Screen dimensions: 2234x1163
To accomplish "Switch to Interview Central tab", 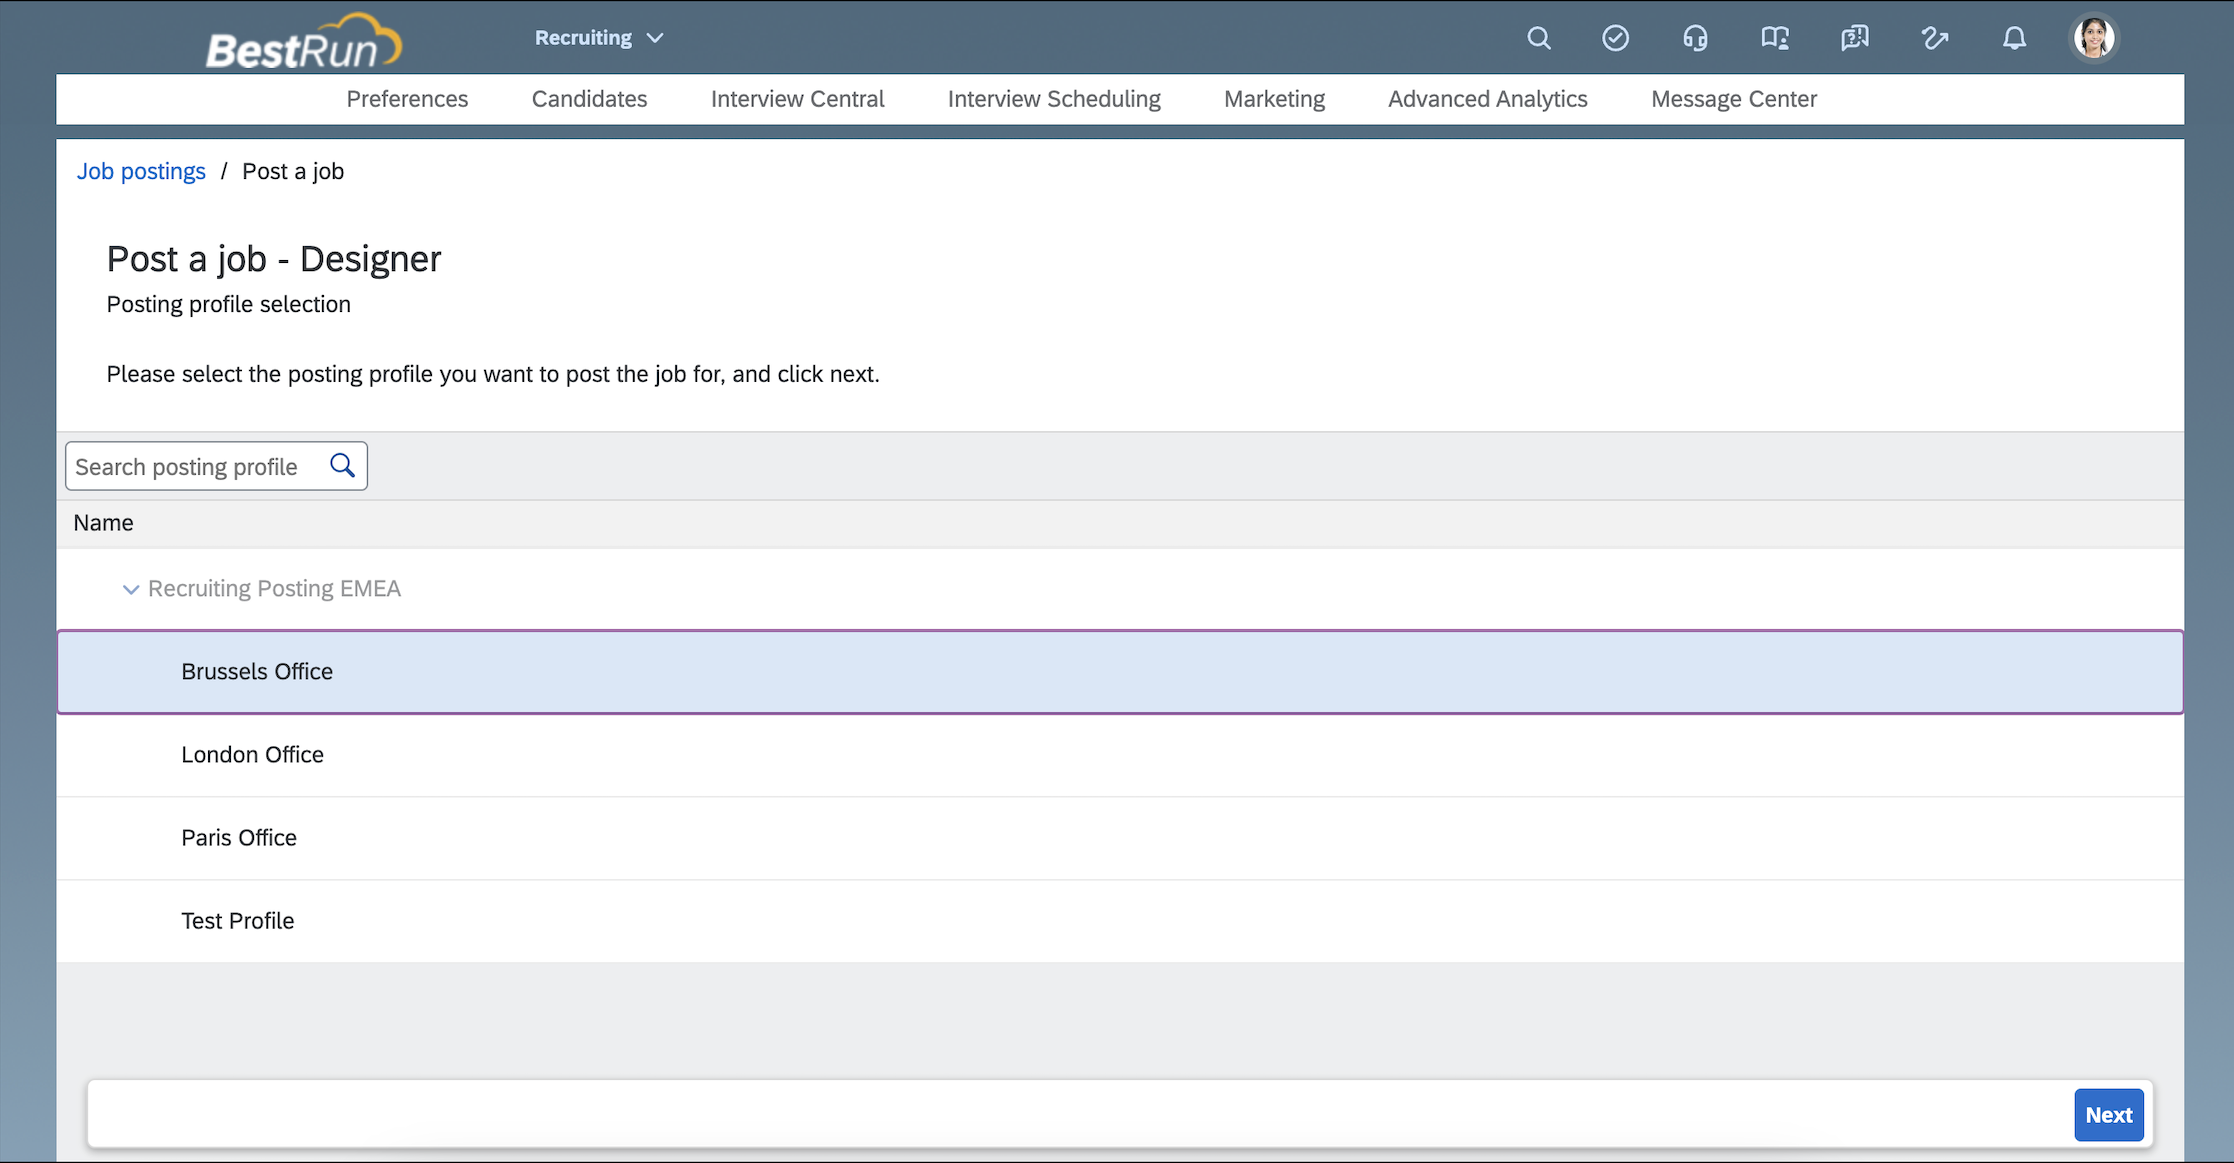I will click(797, 99).
